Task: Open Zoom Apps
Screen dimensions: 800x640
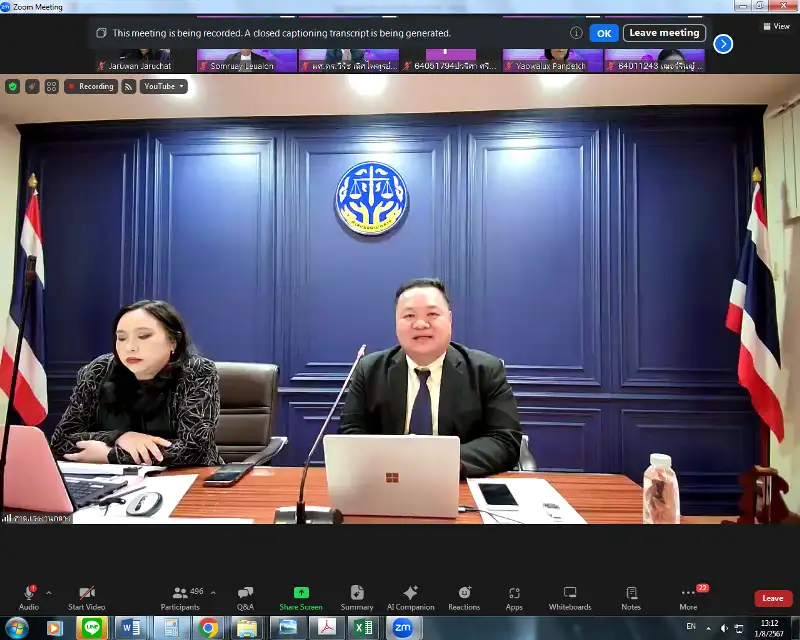Action: (x=514, y=595)
